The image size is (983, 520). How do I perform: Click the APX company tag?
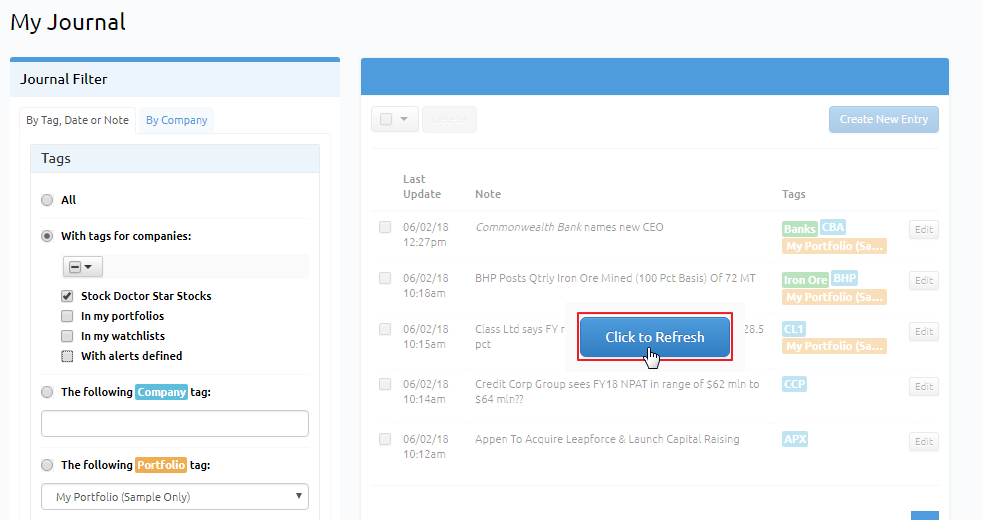tap(795, 439)
